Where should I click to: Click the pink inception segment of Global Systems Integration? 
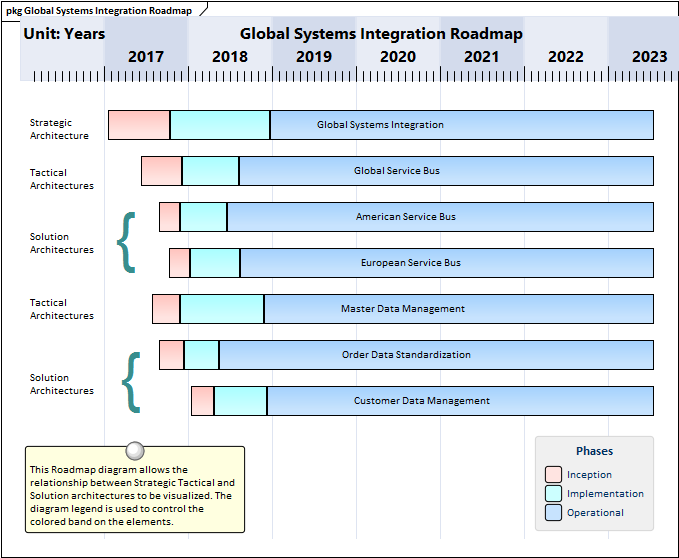(139, 125)
